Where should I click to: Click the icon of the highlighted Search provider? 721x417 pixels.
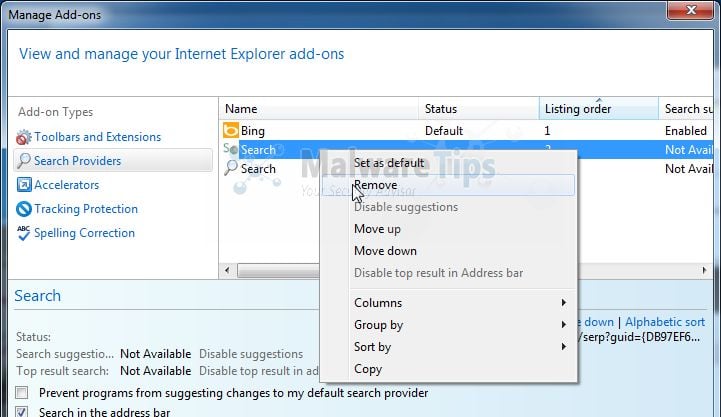click(231, 149)
